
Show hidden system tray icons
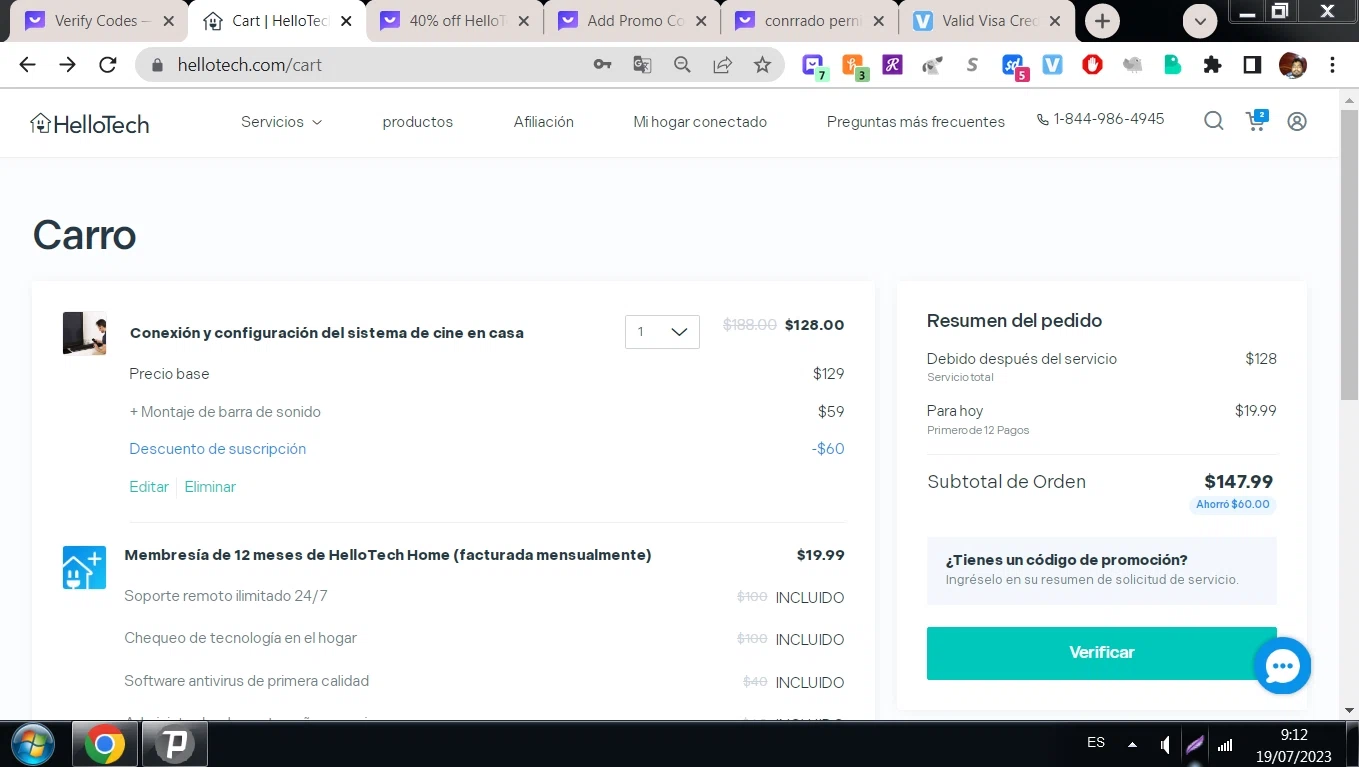1132,744
